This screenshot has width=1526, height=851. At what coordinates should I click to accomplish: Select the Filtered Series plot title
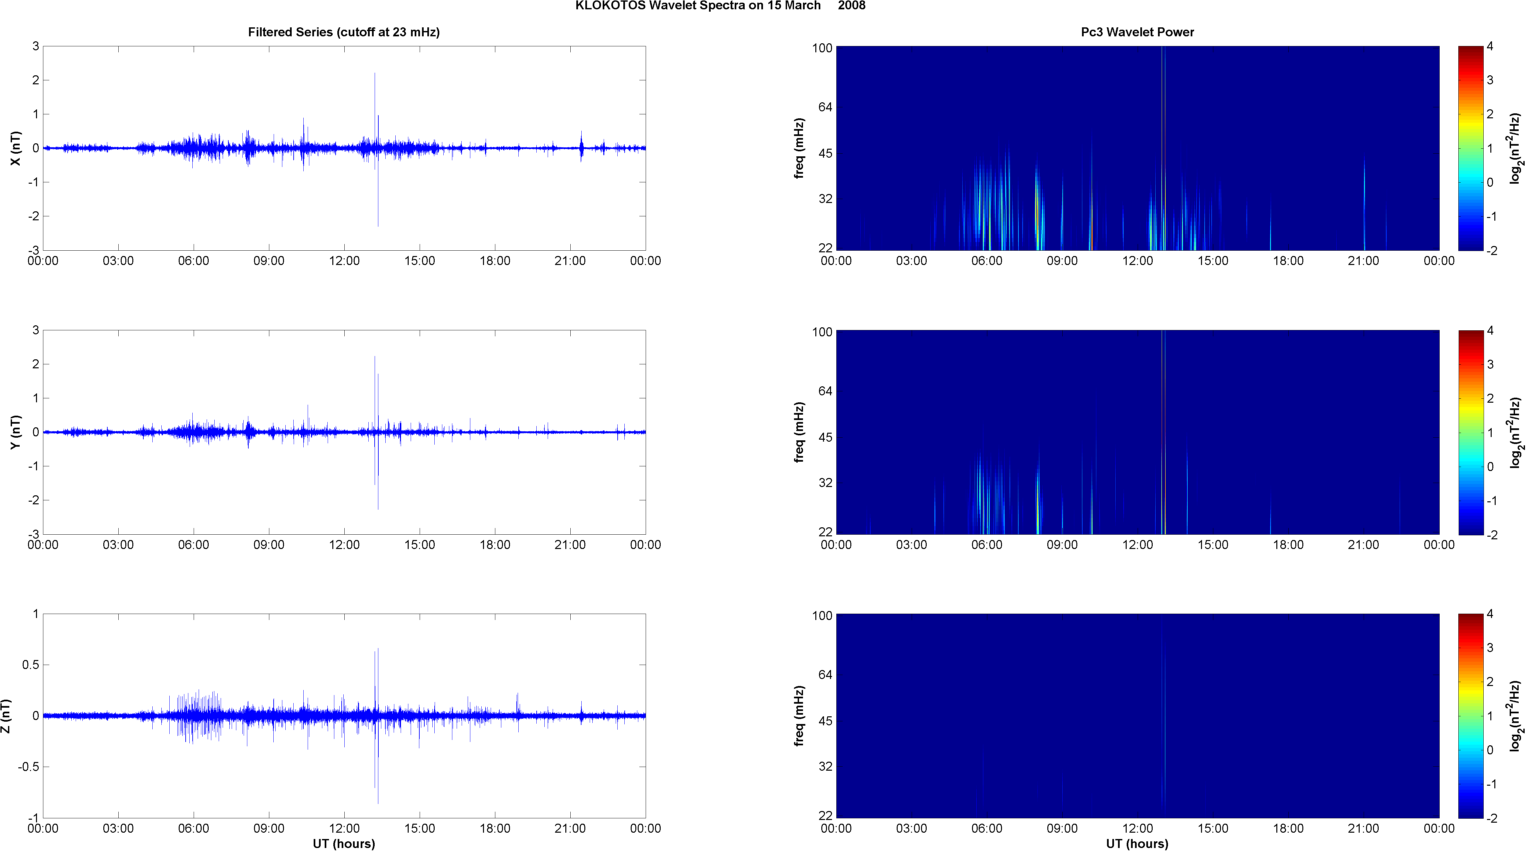pyautogui.click(x=343, y=32)
